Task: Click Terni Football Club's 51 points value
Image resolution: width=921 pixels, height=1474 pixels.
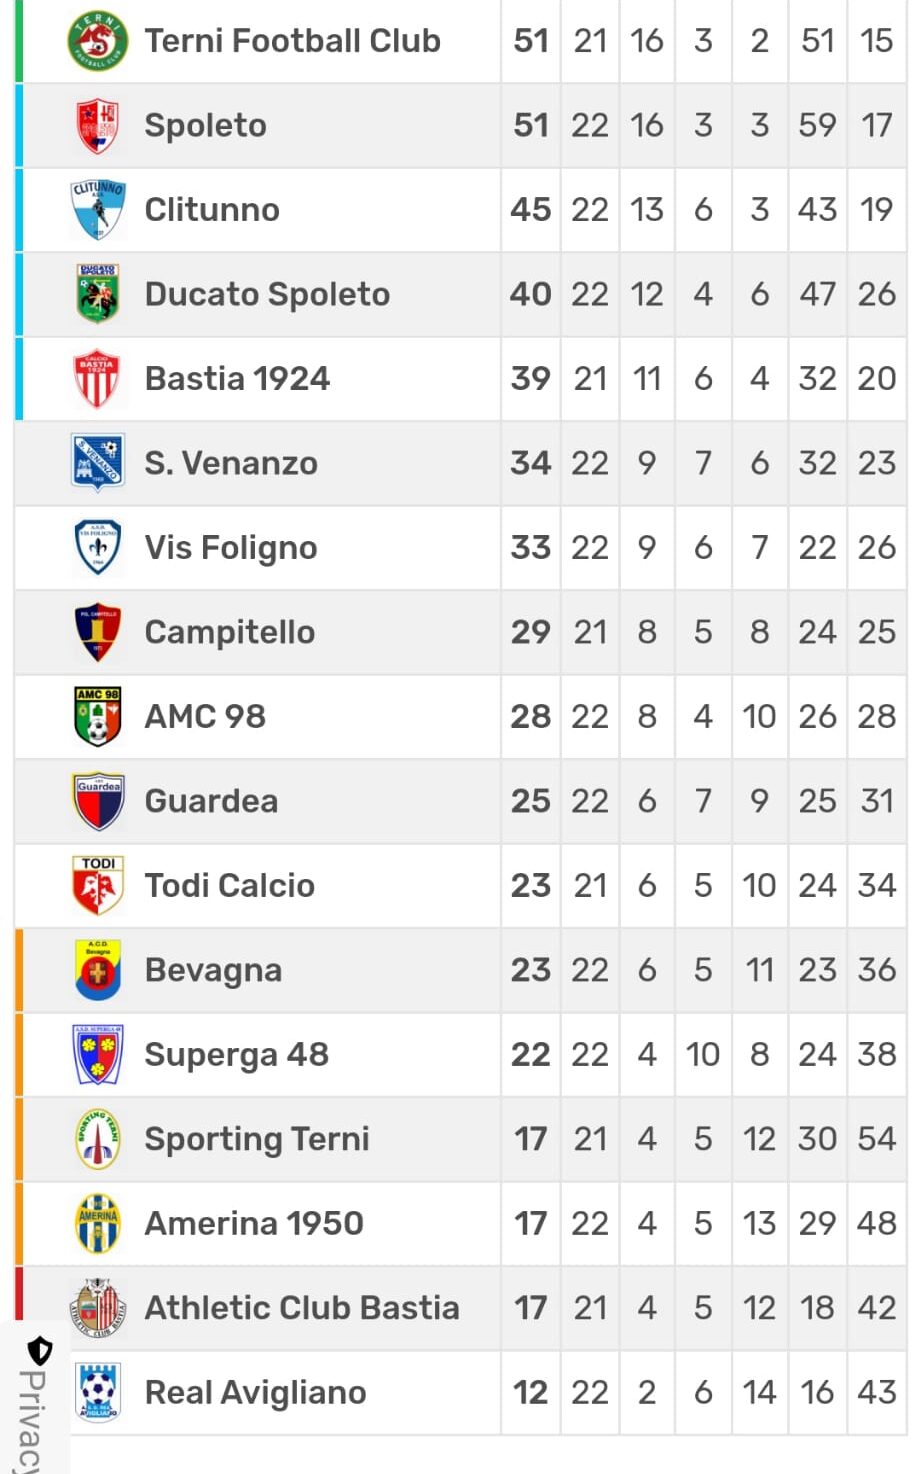Action: click(531, 41)
